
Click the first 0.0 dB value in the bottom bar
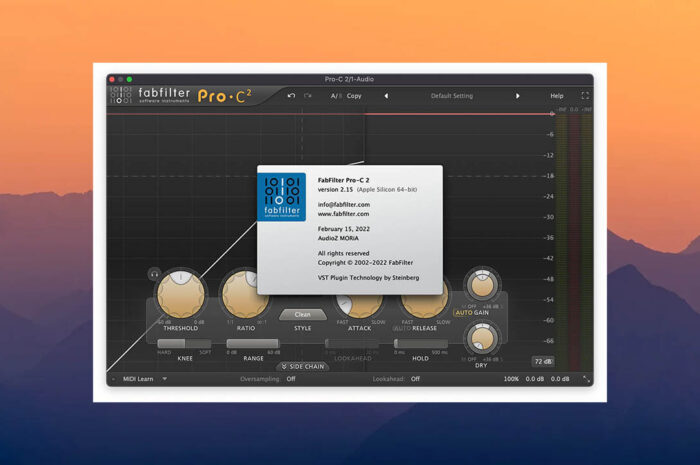click(535, 379)
